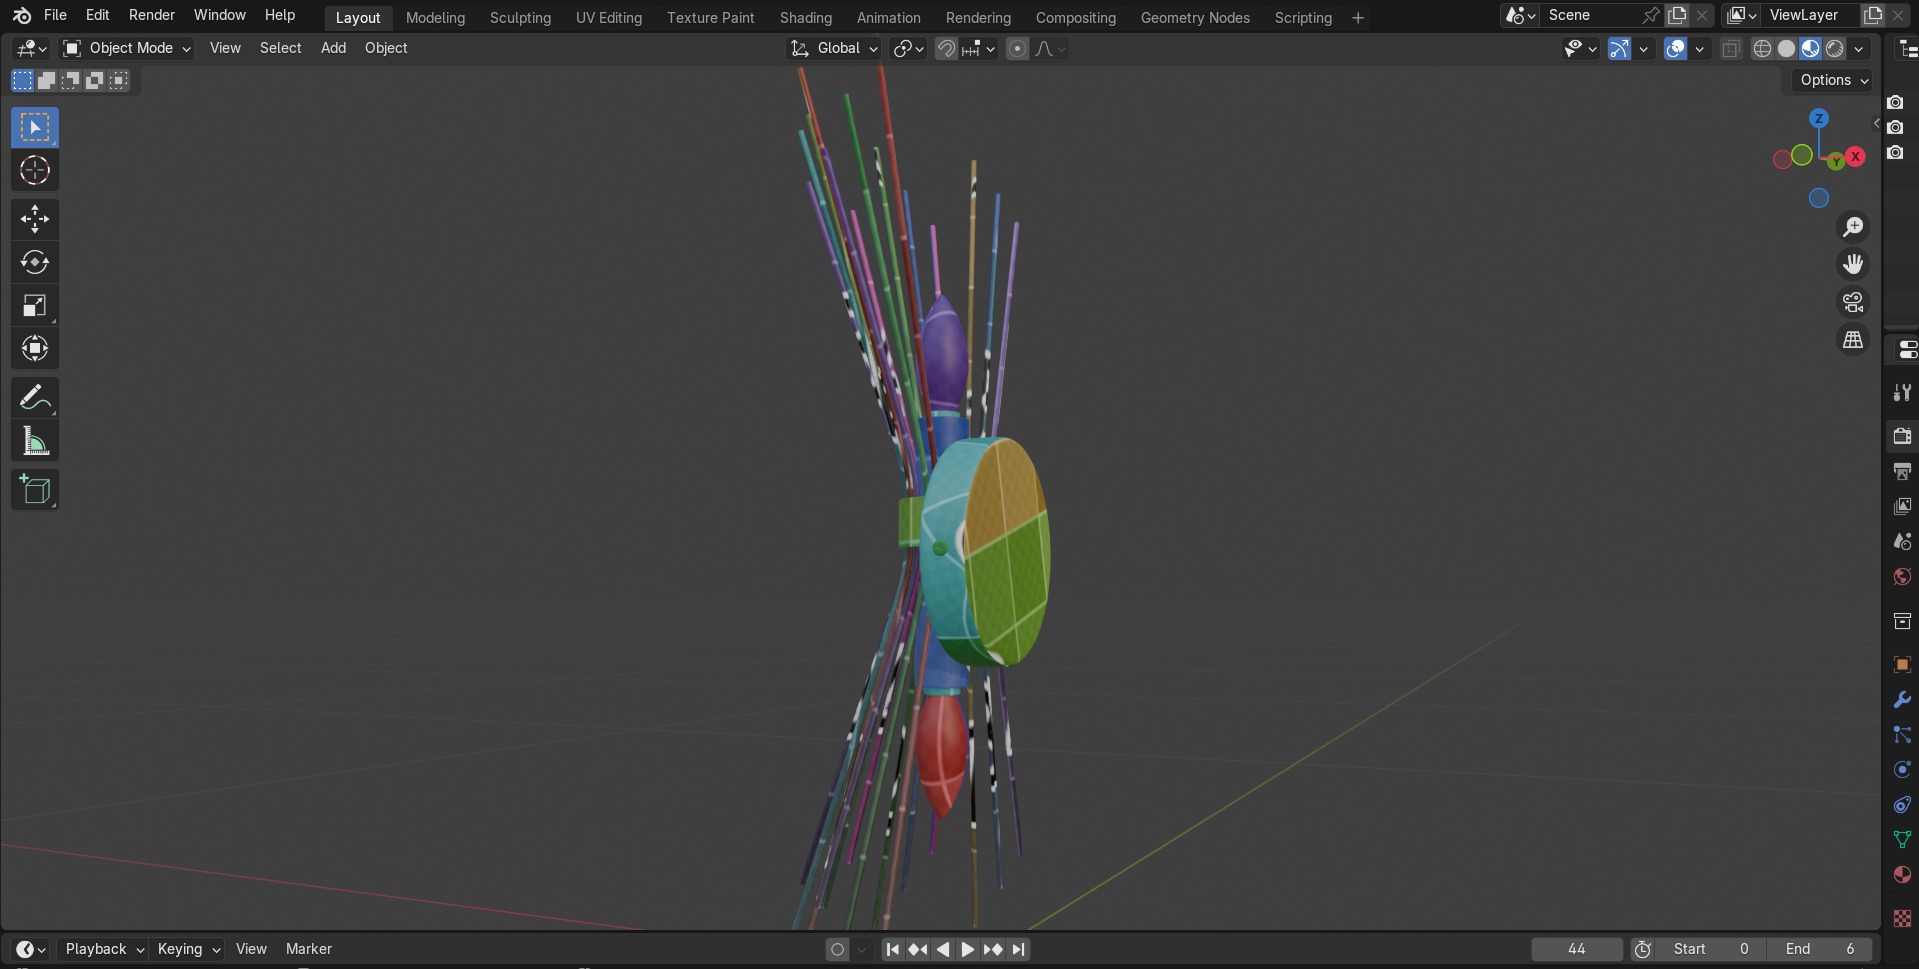Click the Marker button in timeline
The image size is (1919, 969).
tap(309, 949)
